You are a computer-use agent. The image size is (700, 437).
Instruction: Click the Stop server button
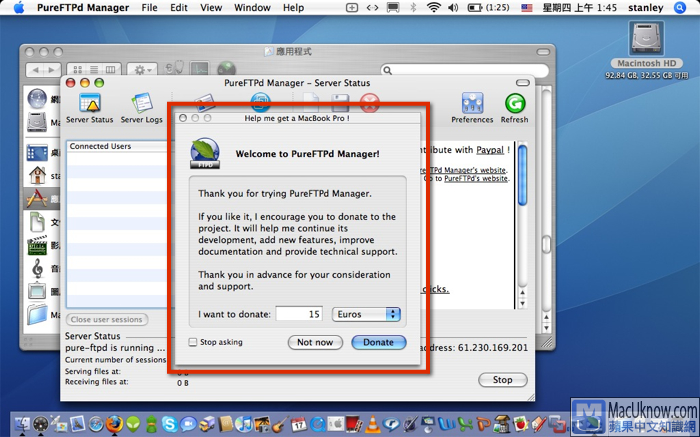(503, 380)
